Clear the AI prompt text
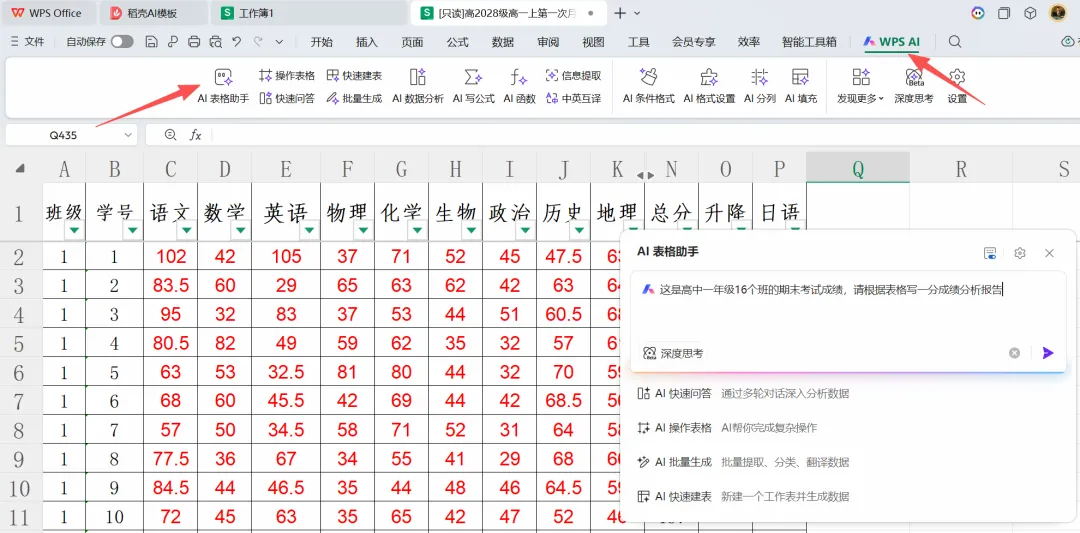 (x=1014, y=353)
